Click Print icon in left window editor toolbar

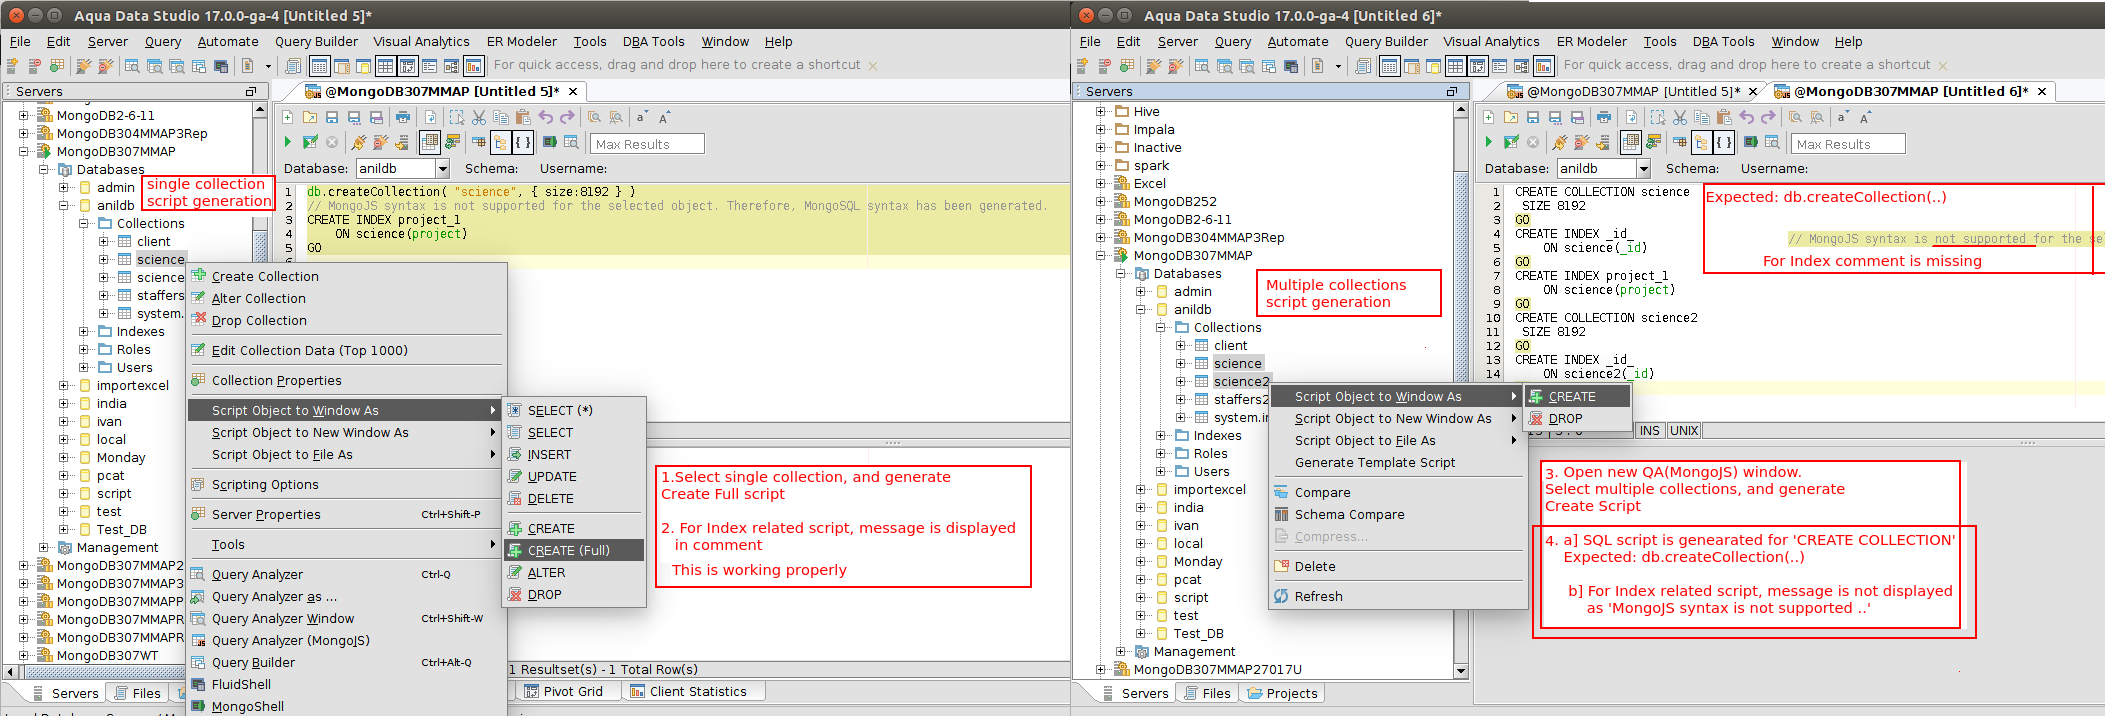click(402, 117)
